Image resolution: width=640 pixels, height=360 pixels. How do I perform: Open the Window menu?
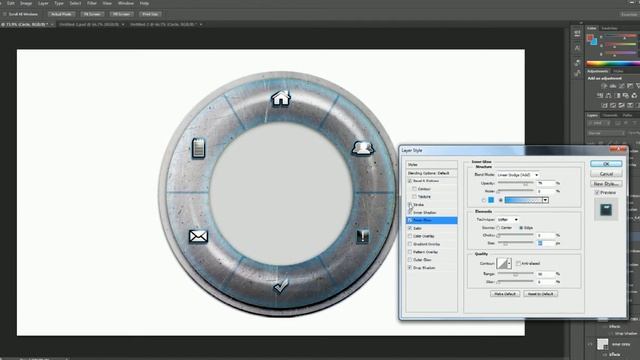point(125,3)
